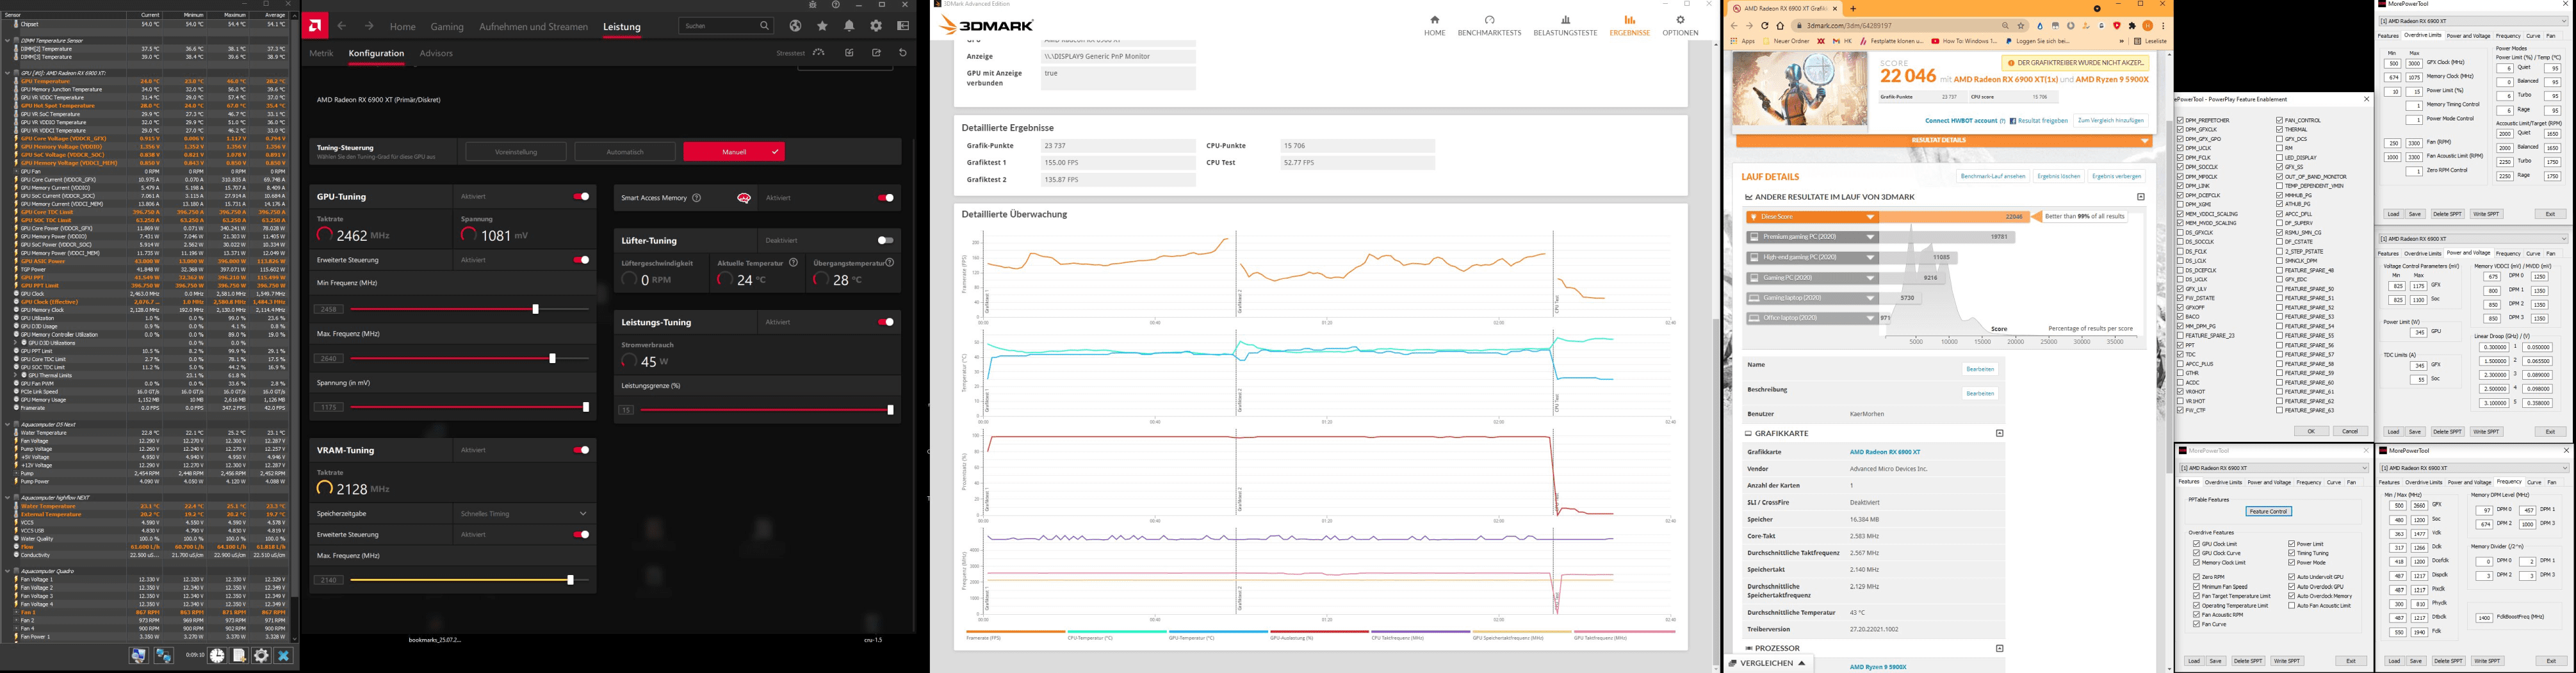Open Radeon notifications bell

(849, 26)
